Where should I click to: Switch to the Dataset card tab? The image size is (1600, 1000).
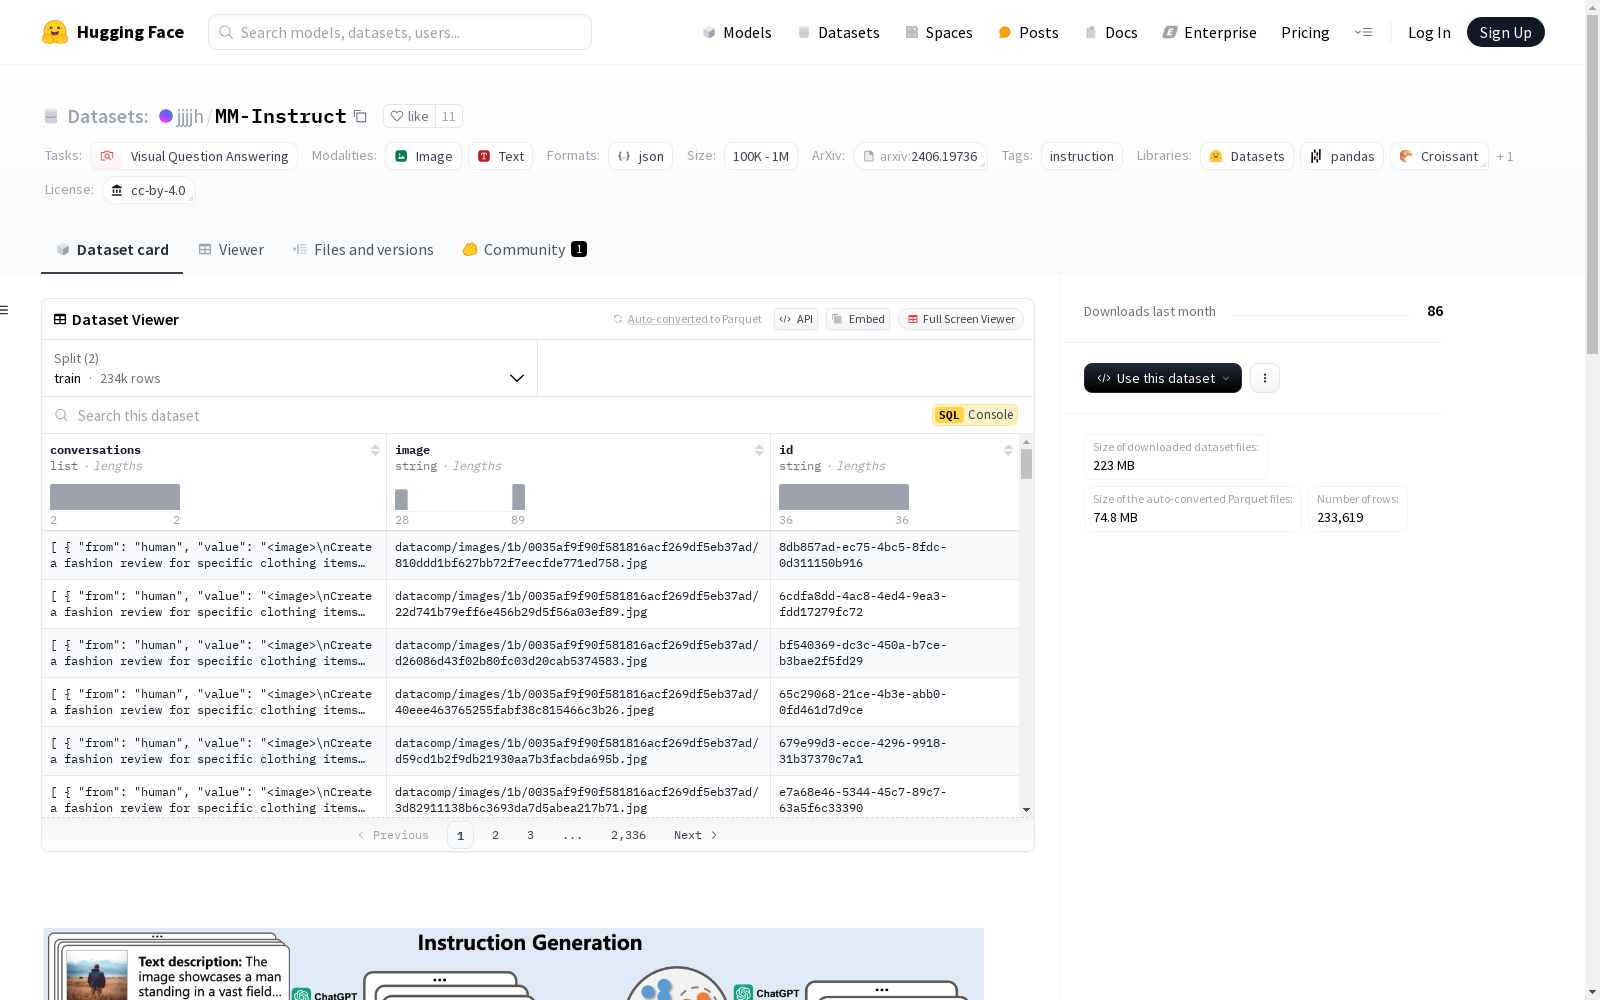[112, 250]
